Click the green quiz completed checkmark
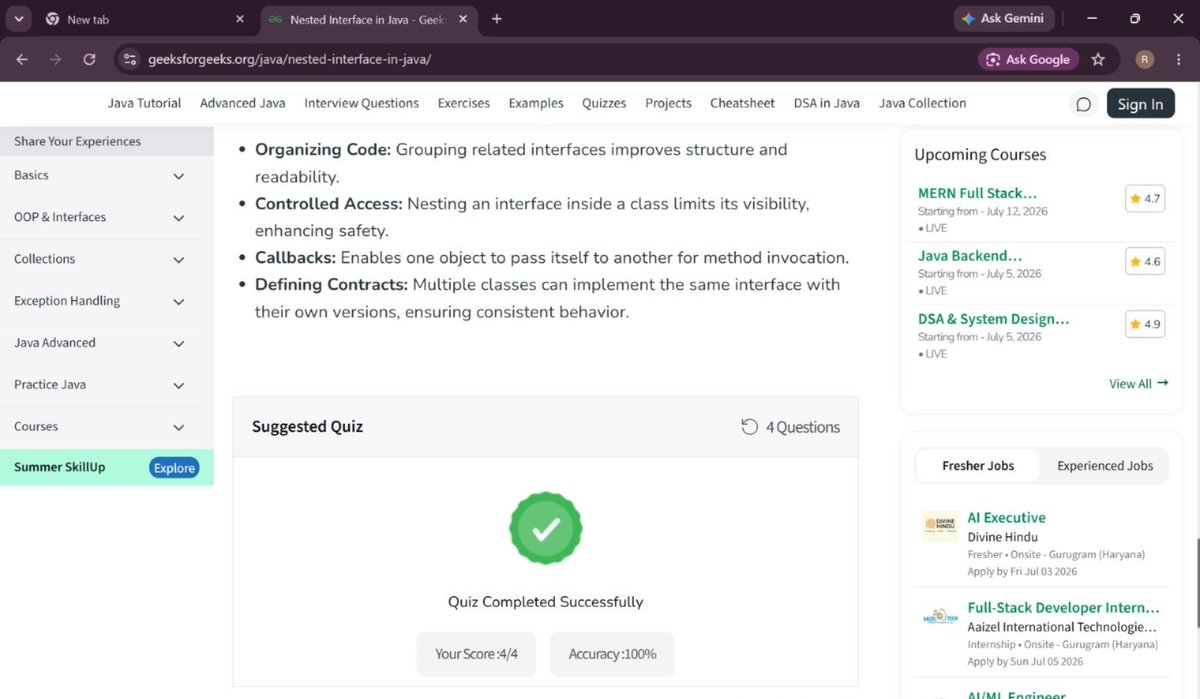The image size is (1200, 699). coord(545,528)
